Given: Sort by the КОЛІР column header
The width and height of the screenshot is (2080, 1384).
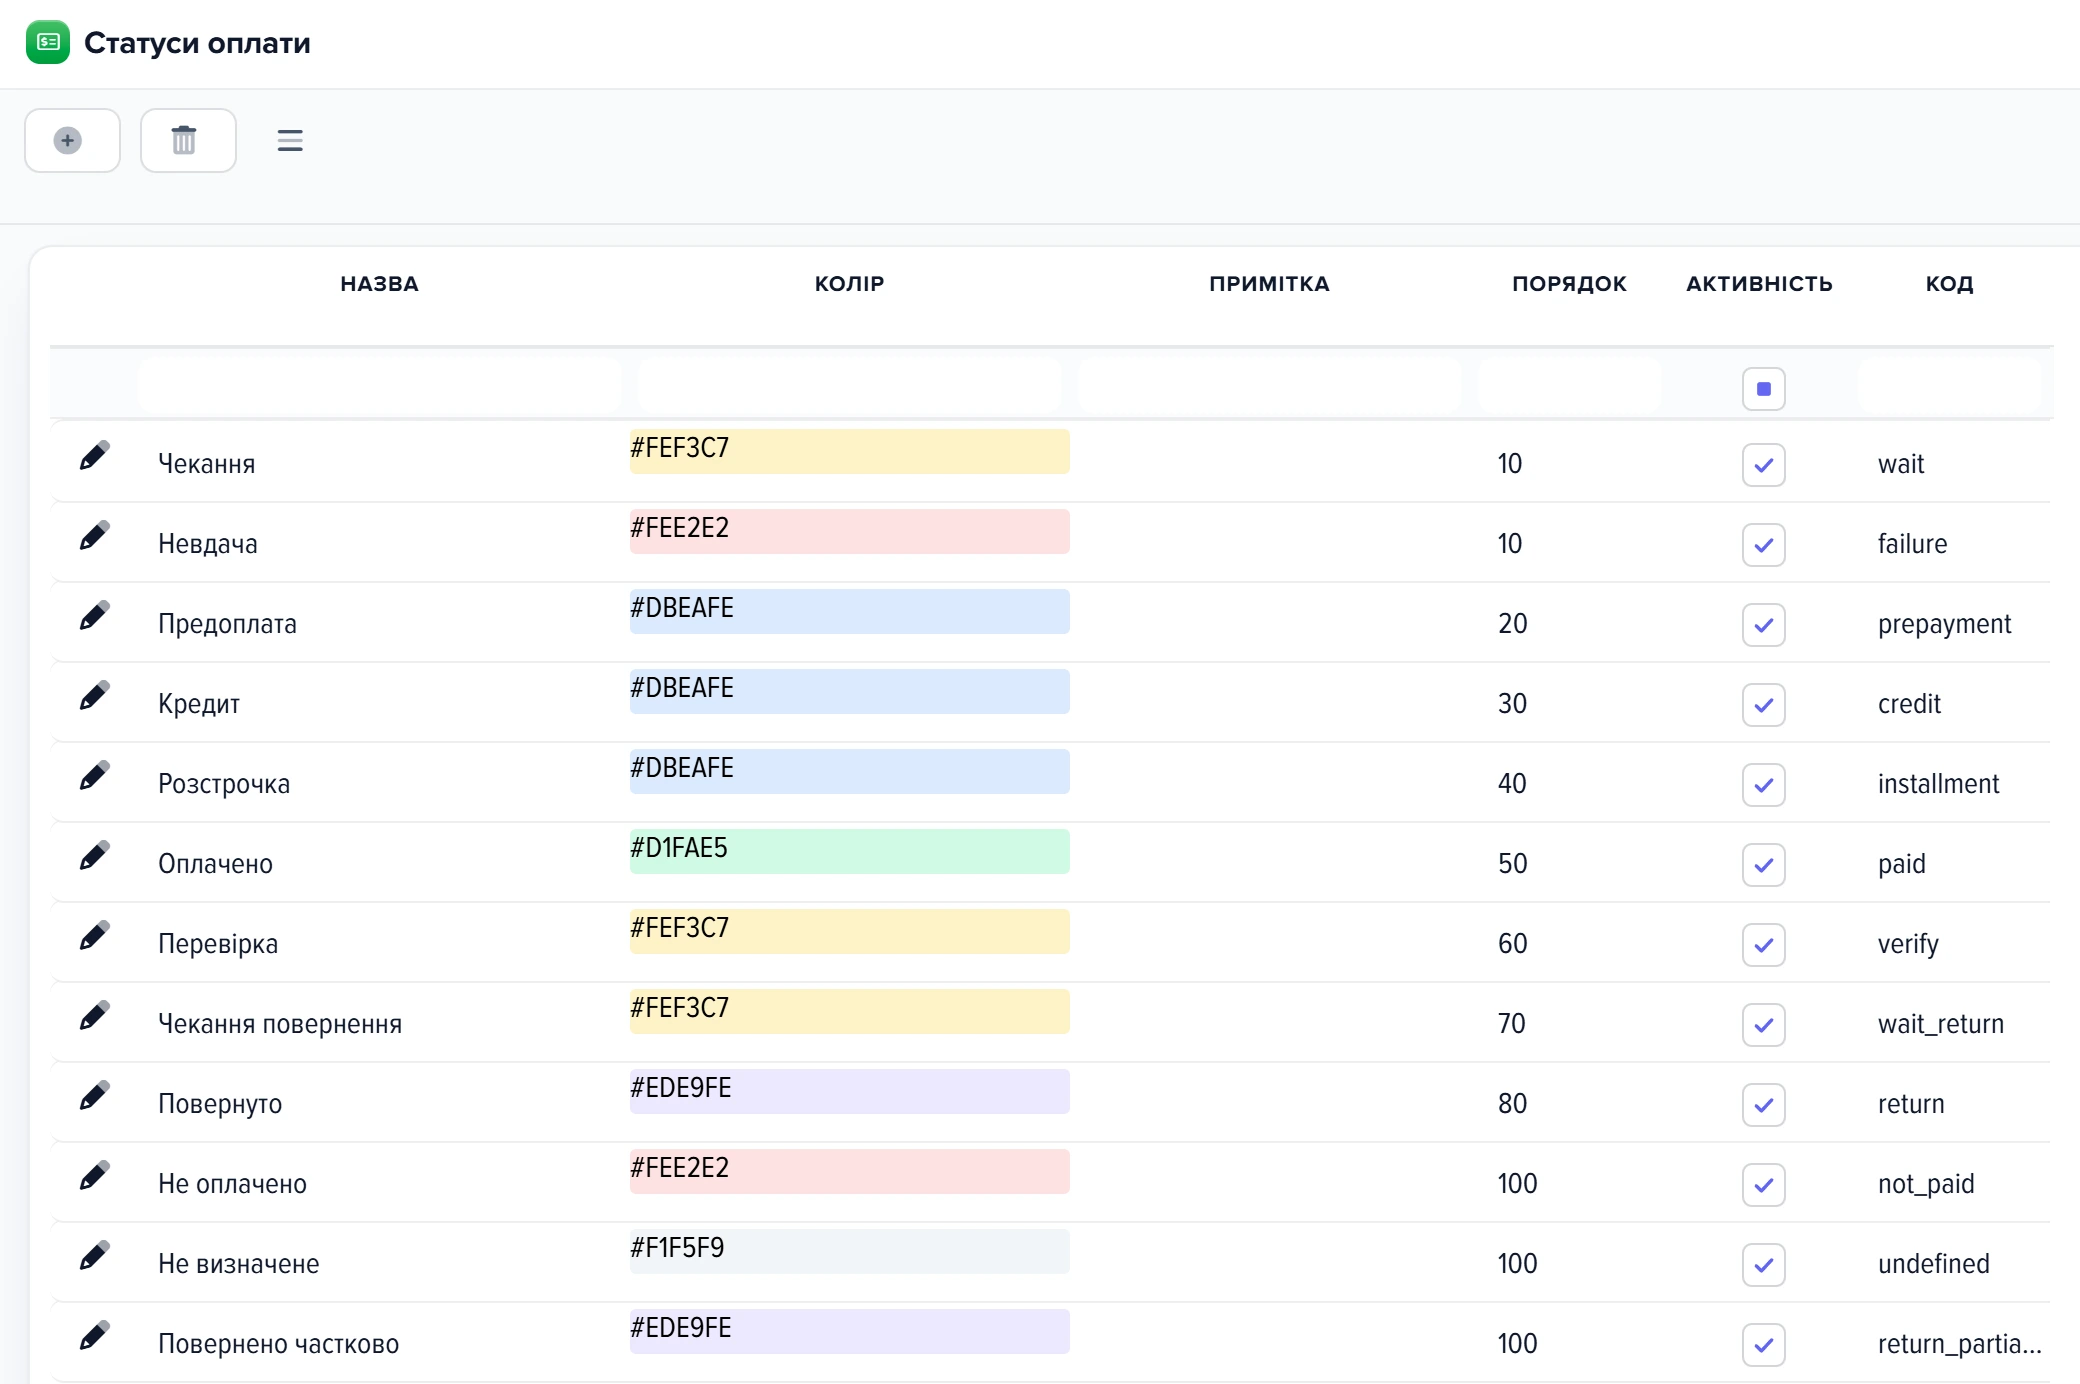Looking at the screenshot, I should (849, 284).
